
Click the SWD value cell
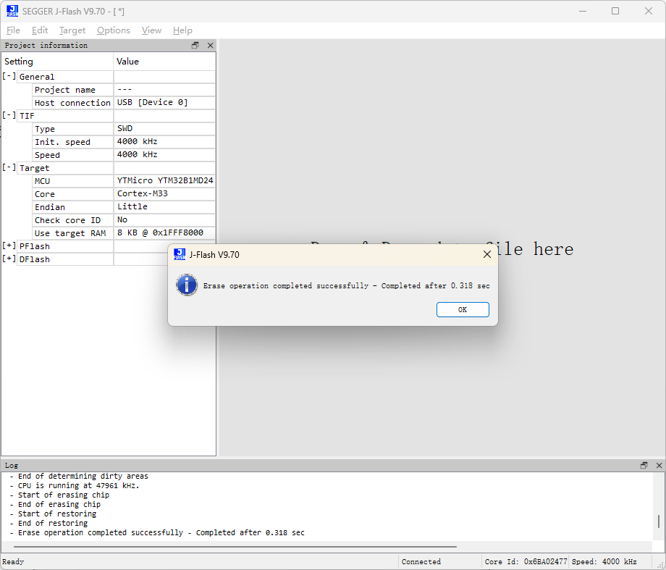coord(164,129)
